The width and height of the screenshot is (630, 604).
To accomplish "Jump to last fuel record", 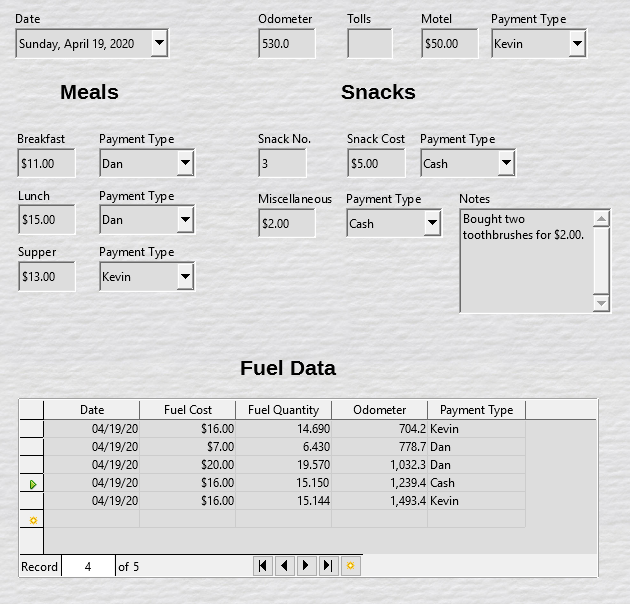I will coord(328,566).
